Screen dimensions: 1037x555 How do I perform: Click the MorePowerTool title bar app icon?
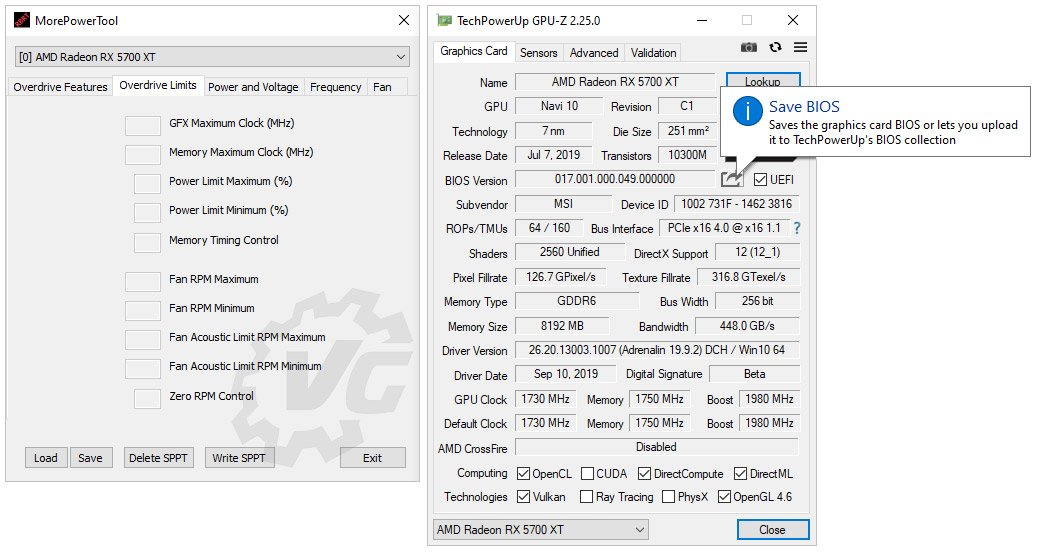19,20
